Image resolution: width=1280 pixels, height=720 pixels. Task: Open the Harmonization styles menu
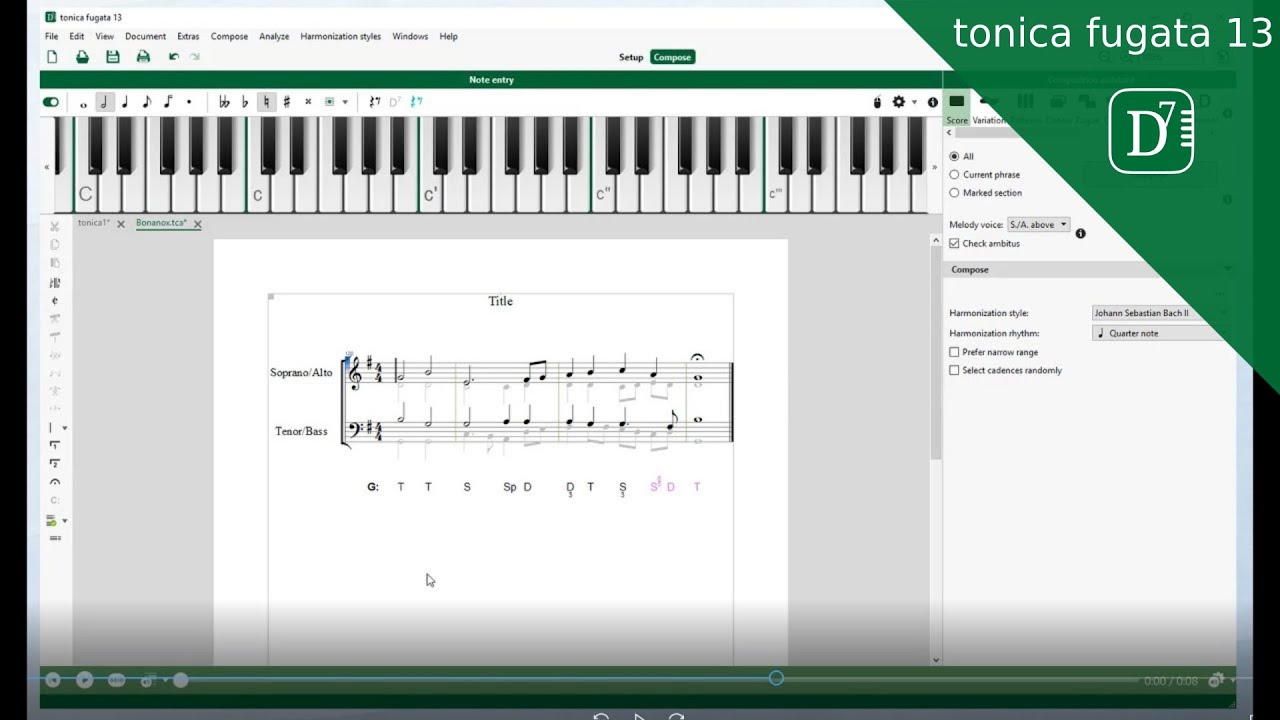coord(340,36)
